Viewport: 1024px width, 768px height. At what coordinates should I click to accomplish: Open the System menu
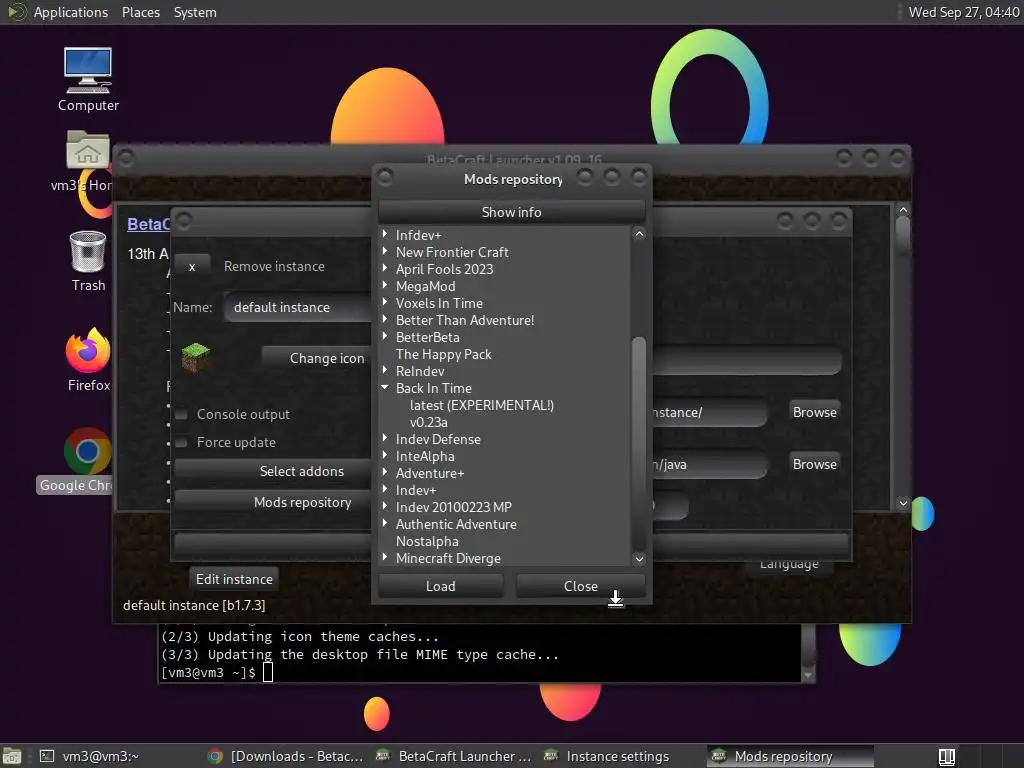(195, 12)
